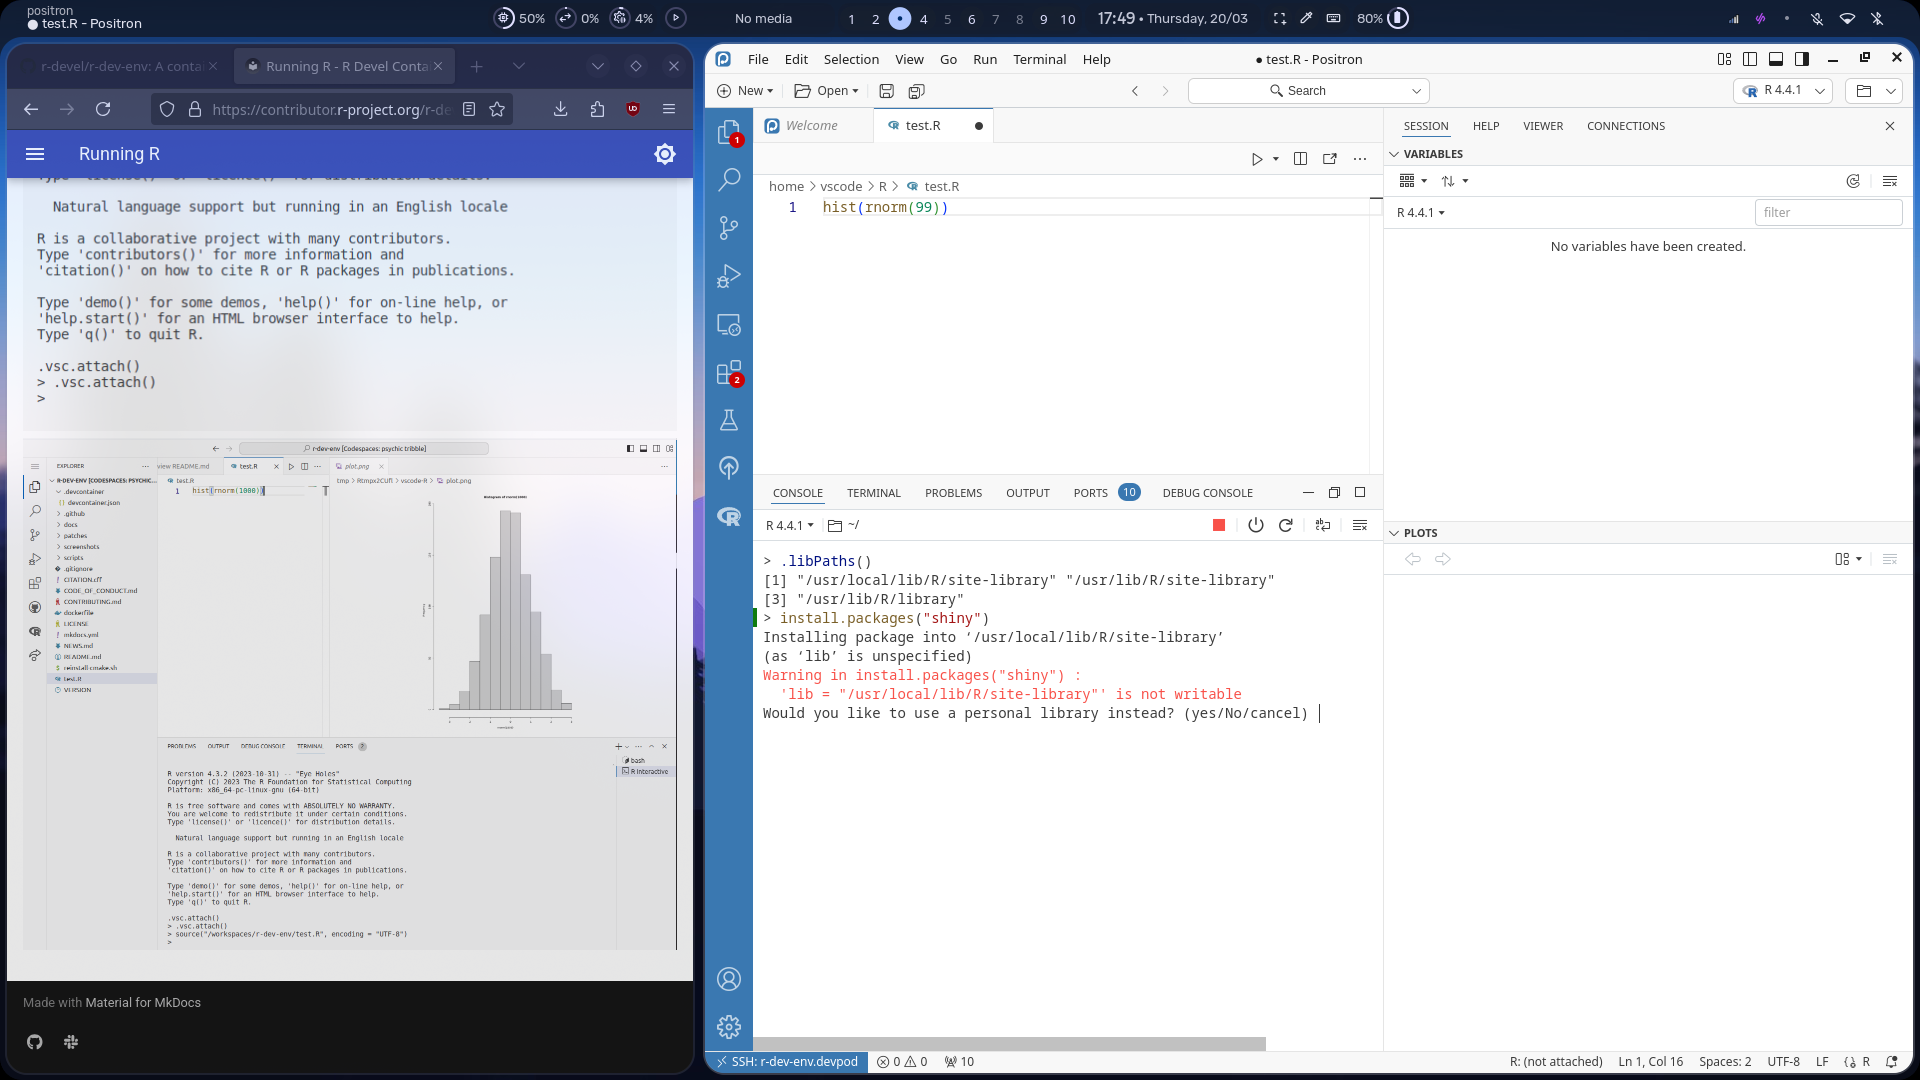This screenshot has height=1080, width=1920.
Task: Open the Open file/folder dropdown
Action: tap(826, 91)
